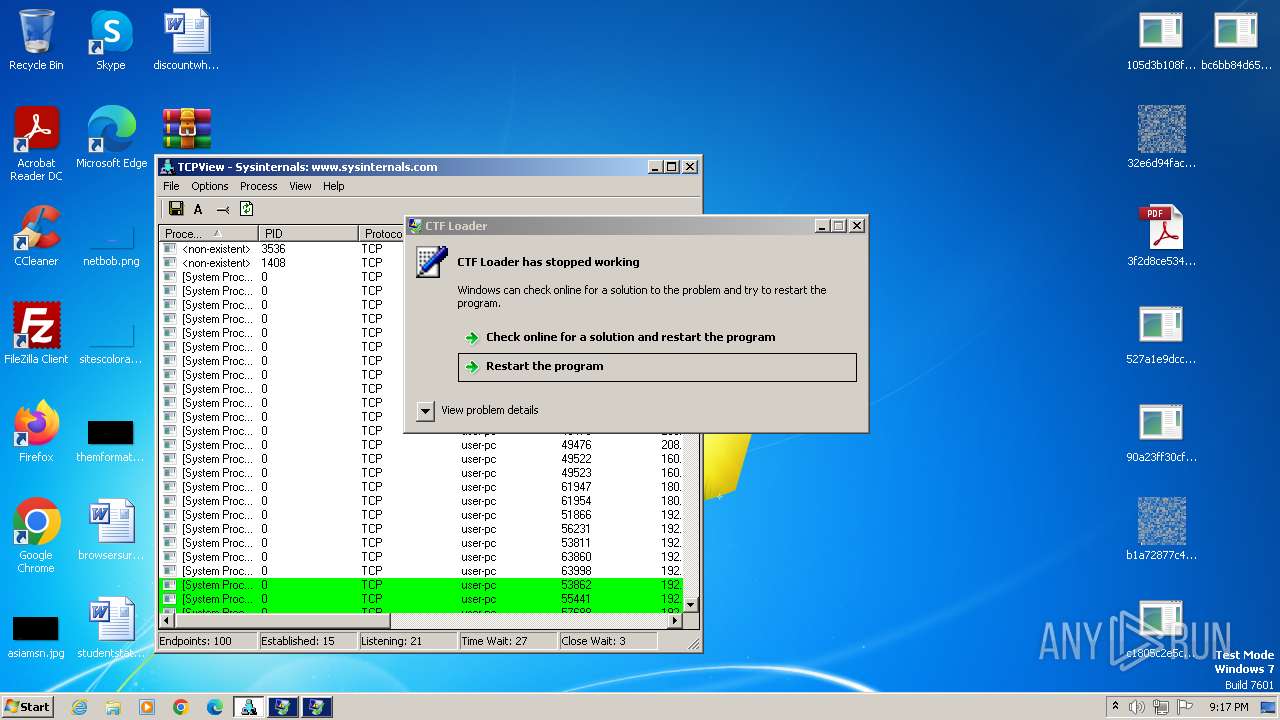
Task: Select the green row with port 53862
Action: (x=420, y=585)
